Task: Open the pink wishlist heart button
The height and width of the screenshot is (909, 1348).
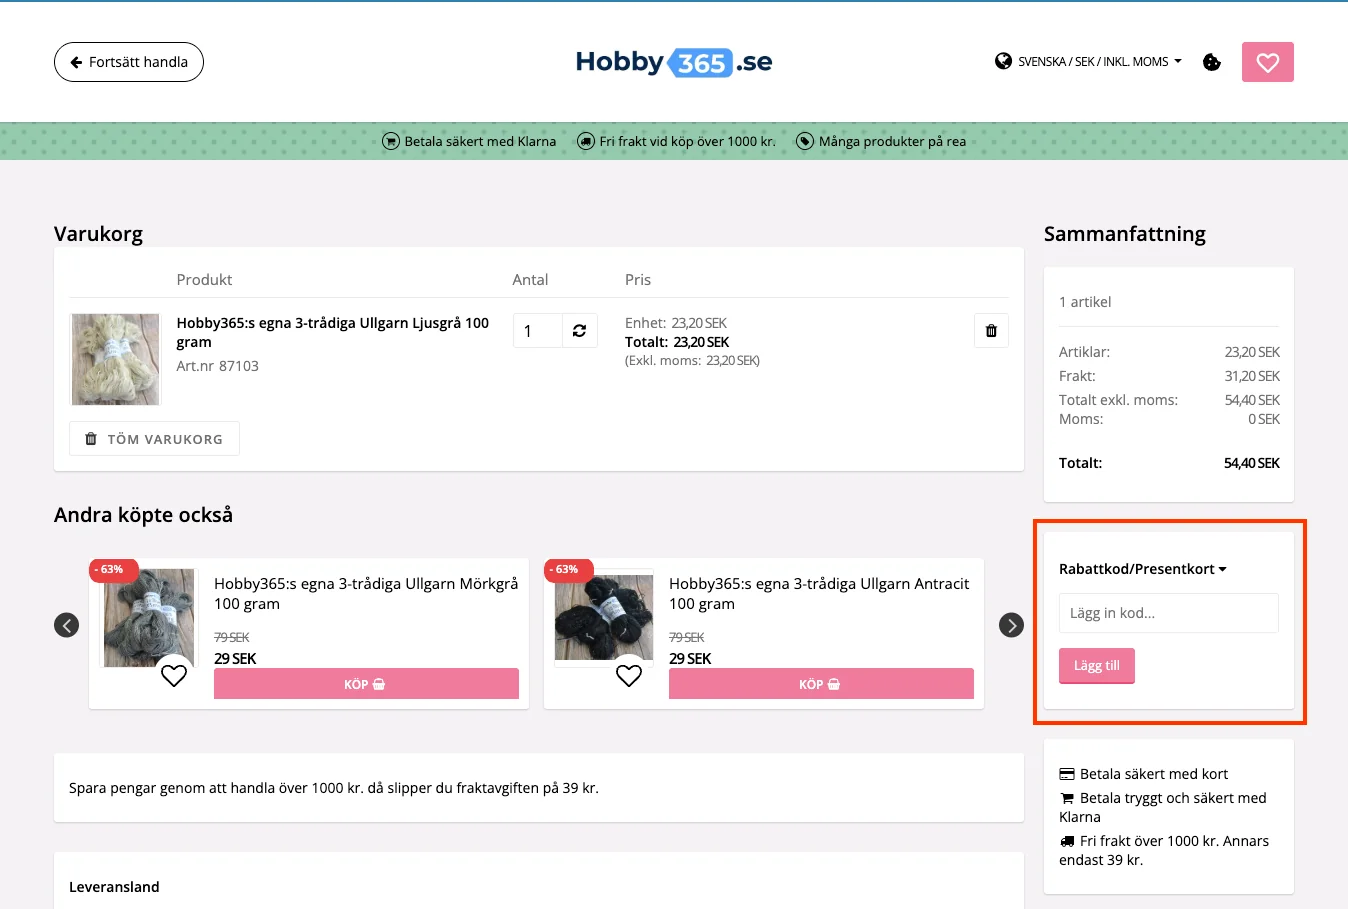Action: 1267,62
